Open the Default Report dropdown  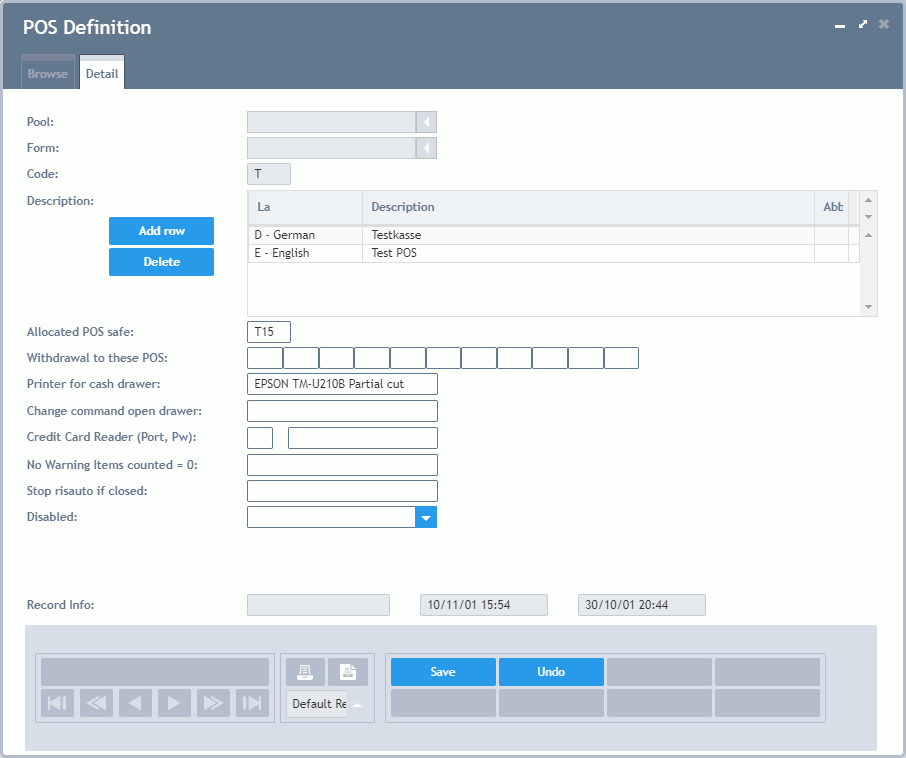pos(357,704)
